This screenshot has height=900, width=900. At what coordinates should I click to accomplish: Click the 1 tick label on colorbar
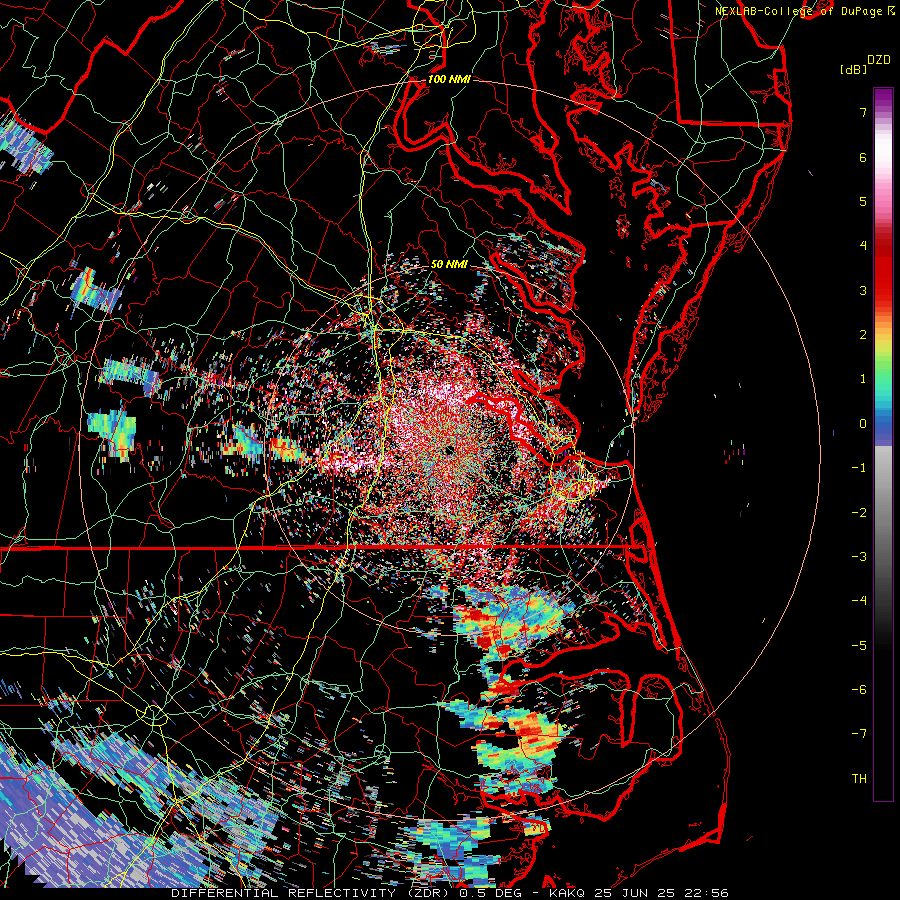(x=863, y=379)
